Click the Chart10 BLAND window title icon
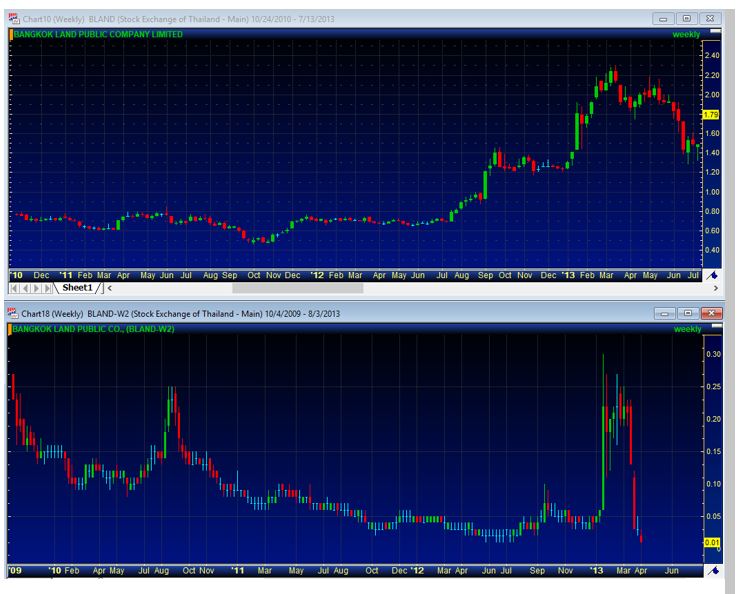Viewport: 740px width, 594px height. tap(13, 19)
